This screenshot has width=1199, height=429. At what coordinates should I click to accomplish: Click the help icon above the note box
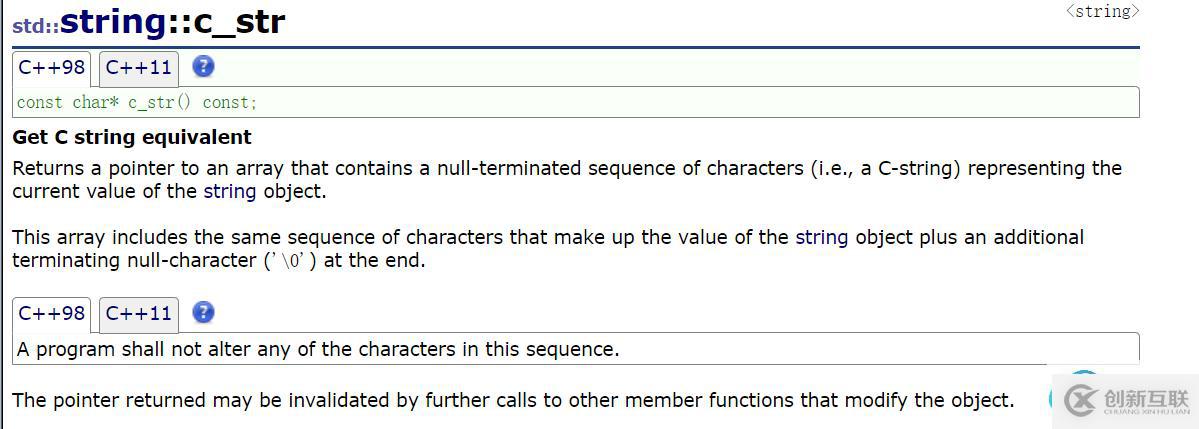click(x=203, y=313)
